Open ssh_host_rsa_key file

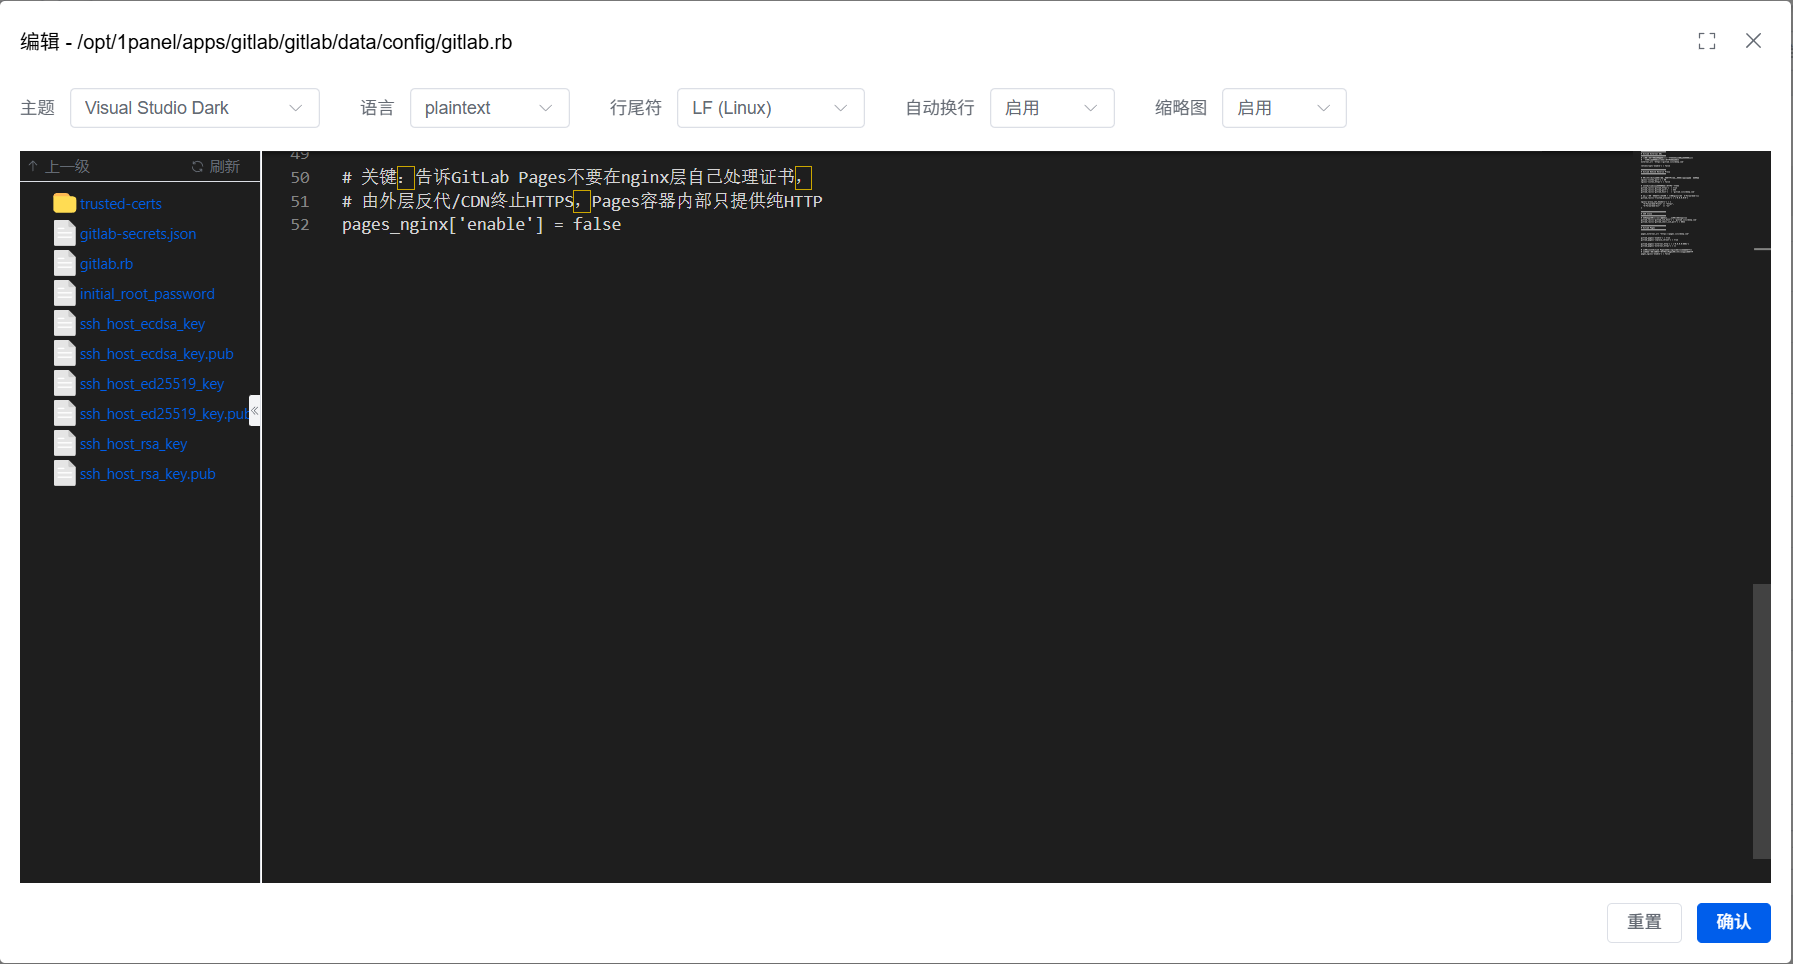(133, 444)
